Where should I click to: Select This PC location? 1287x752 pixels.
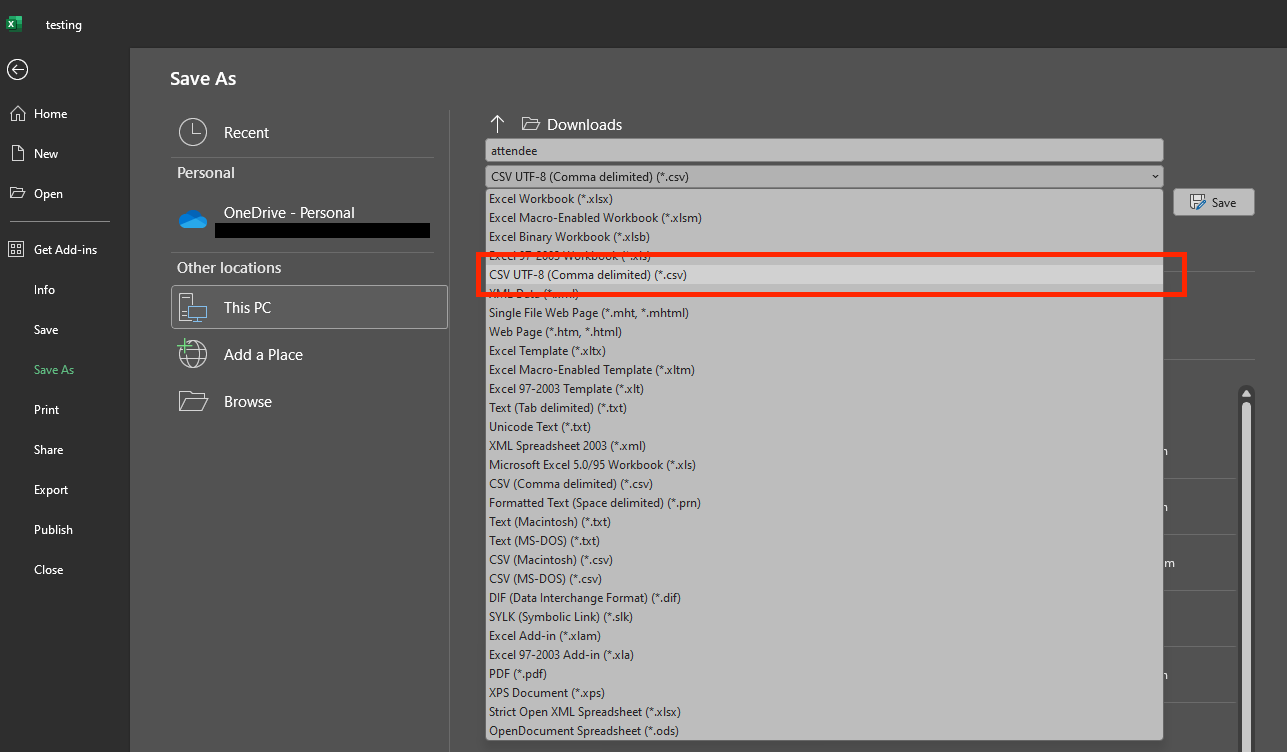pyautogui.click(x=309, y=307)
